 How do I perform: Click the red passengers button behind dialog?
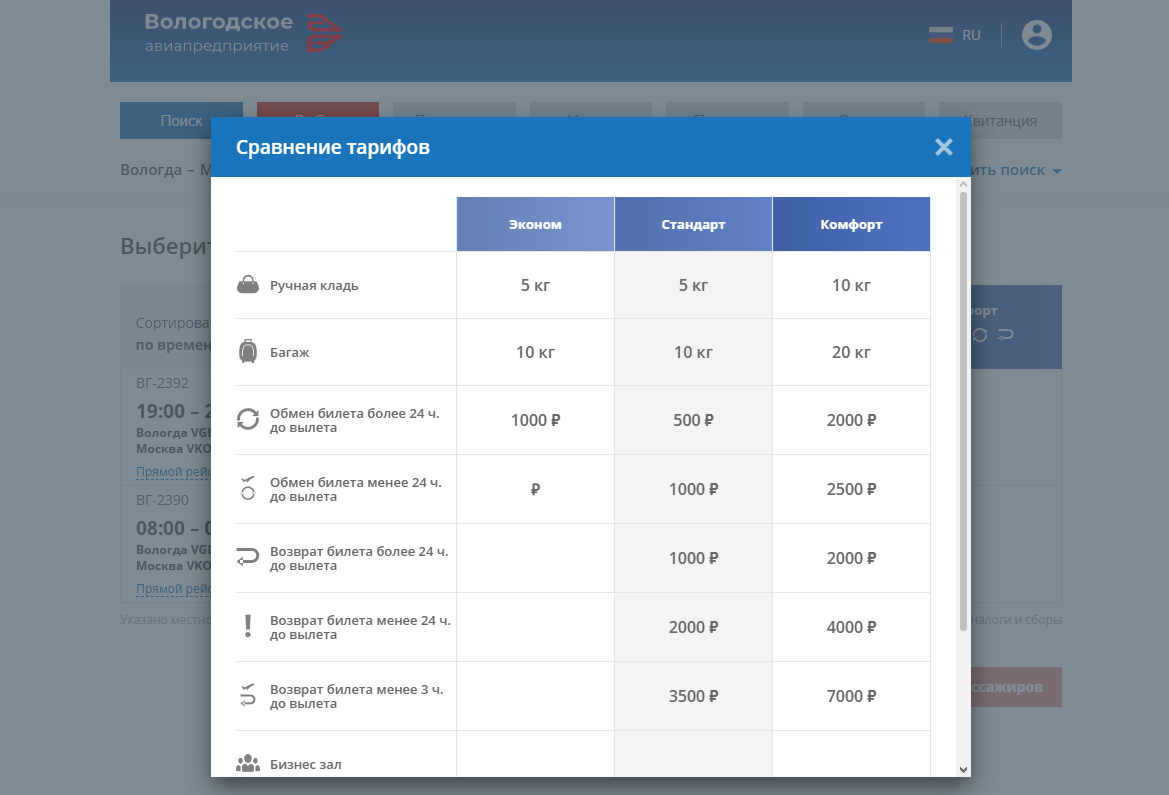click(x=1016, y=687)
